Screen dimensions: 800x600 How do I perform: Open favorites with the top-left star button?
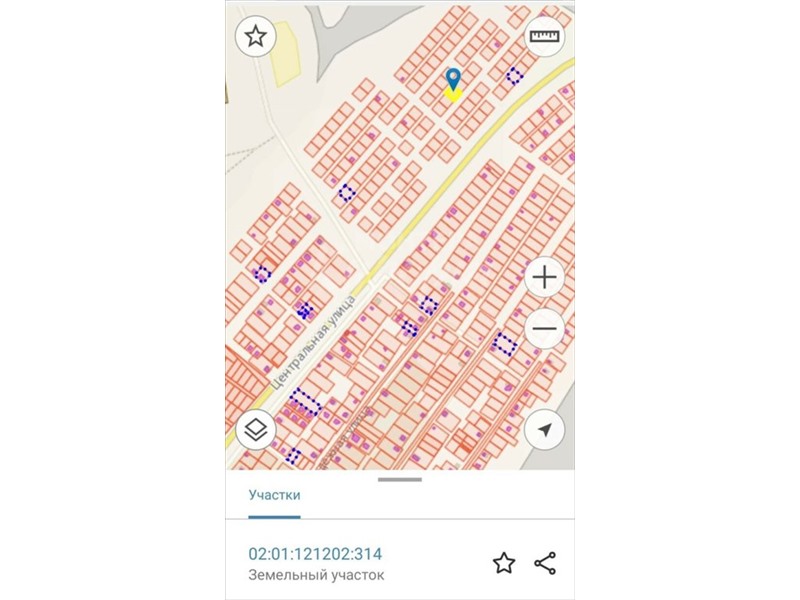click(x=256, y=37)
